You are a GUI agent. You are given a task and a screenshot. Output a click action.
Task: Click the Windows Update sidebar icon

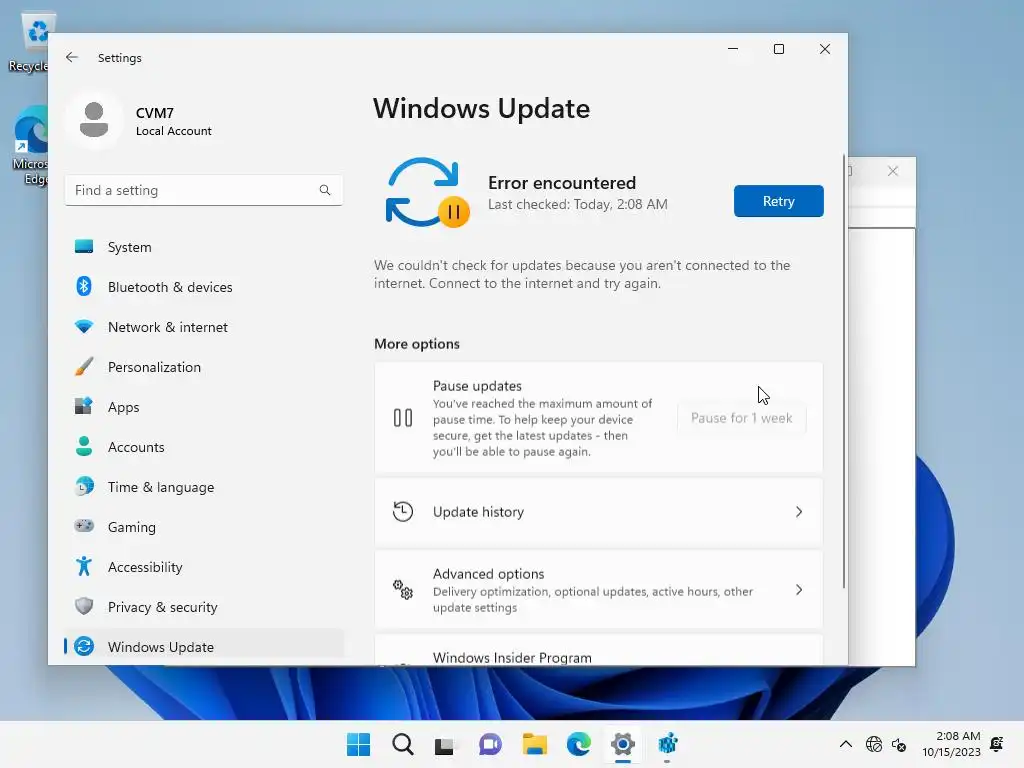pyautogui.click(x=84, y=647)
